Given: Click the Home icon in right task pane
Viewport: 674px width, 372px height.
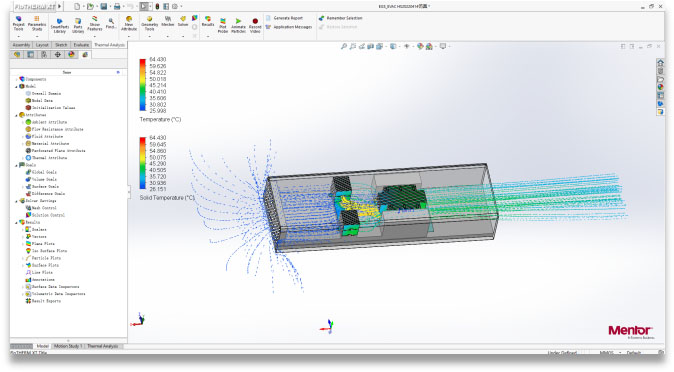Looking at the screenshot, I should [x=660, y=63].
